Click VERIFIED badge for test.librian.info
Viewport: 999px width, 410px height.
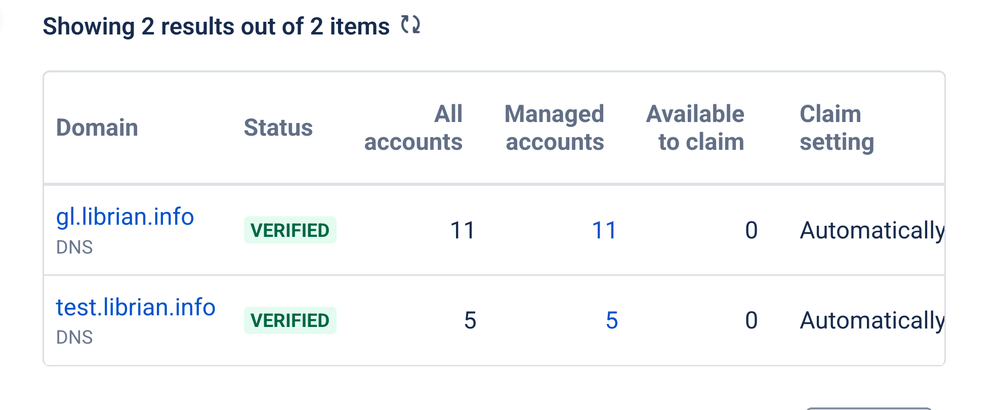tap(290, 320)
